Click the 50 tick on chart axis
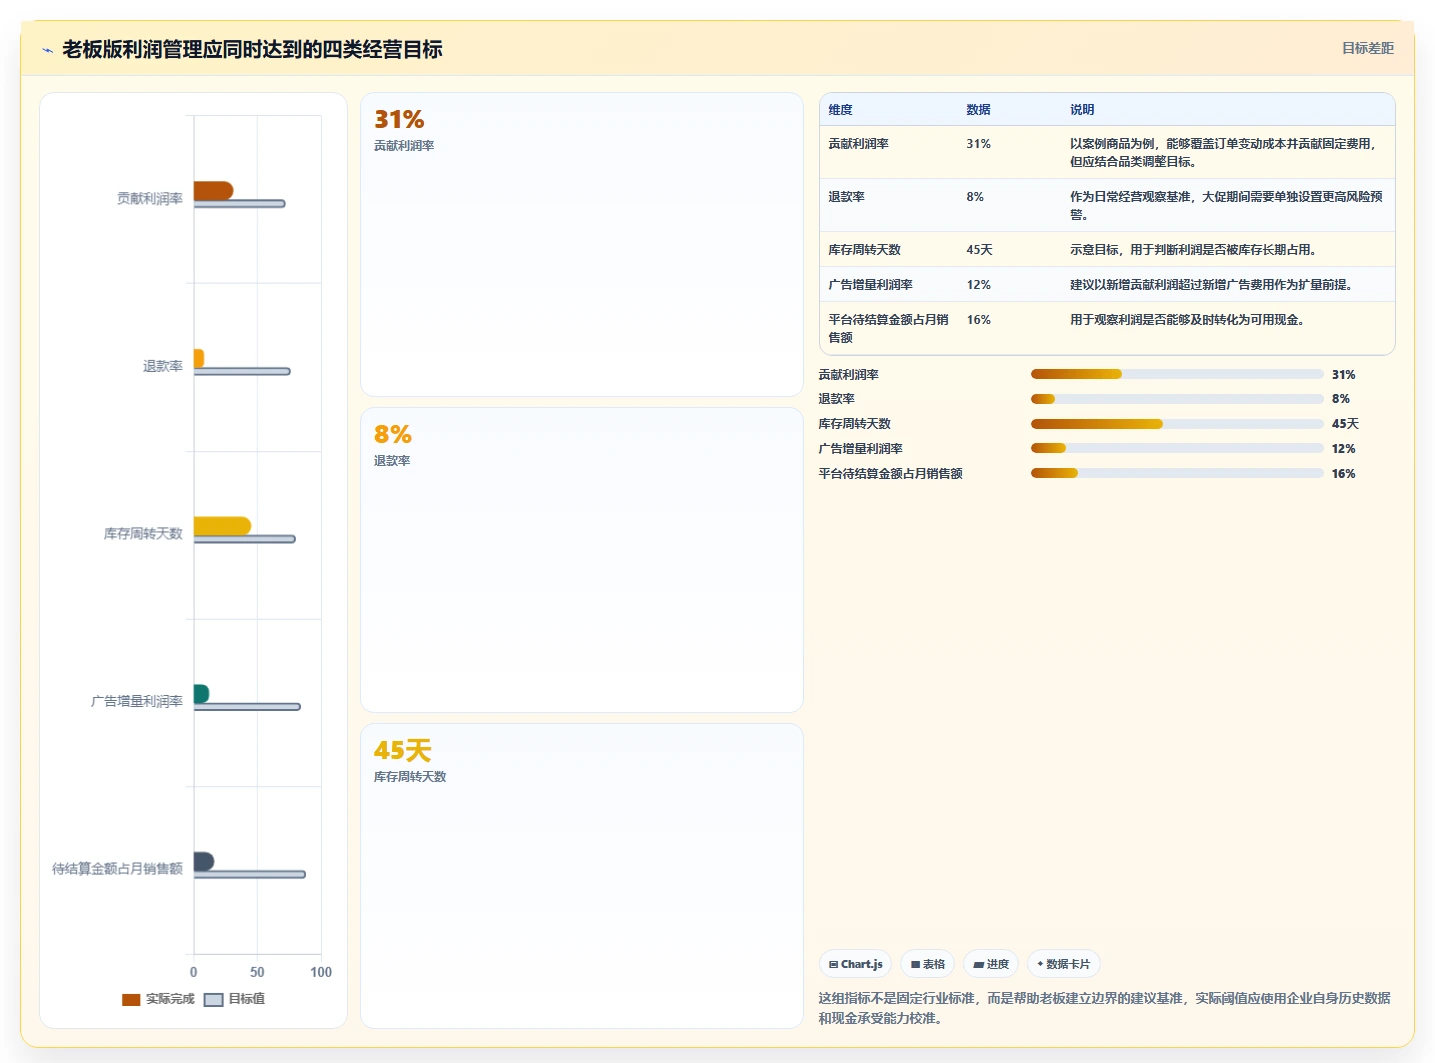The image size is (1435, 1063). 257,972
